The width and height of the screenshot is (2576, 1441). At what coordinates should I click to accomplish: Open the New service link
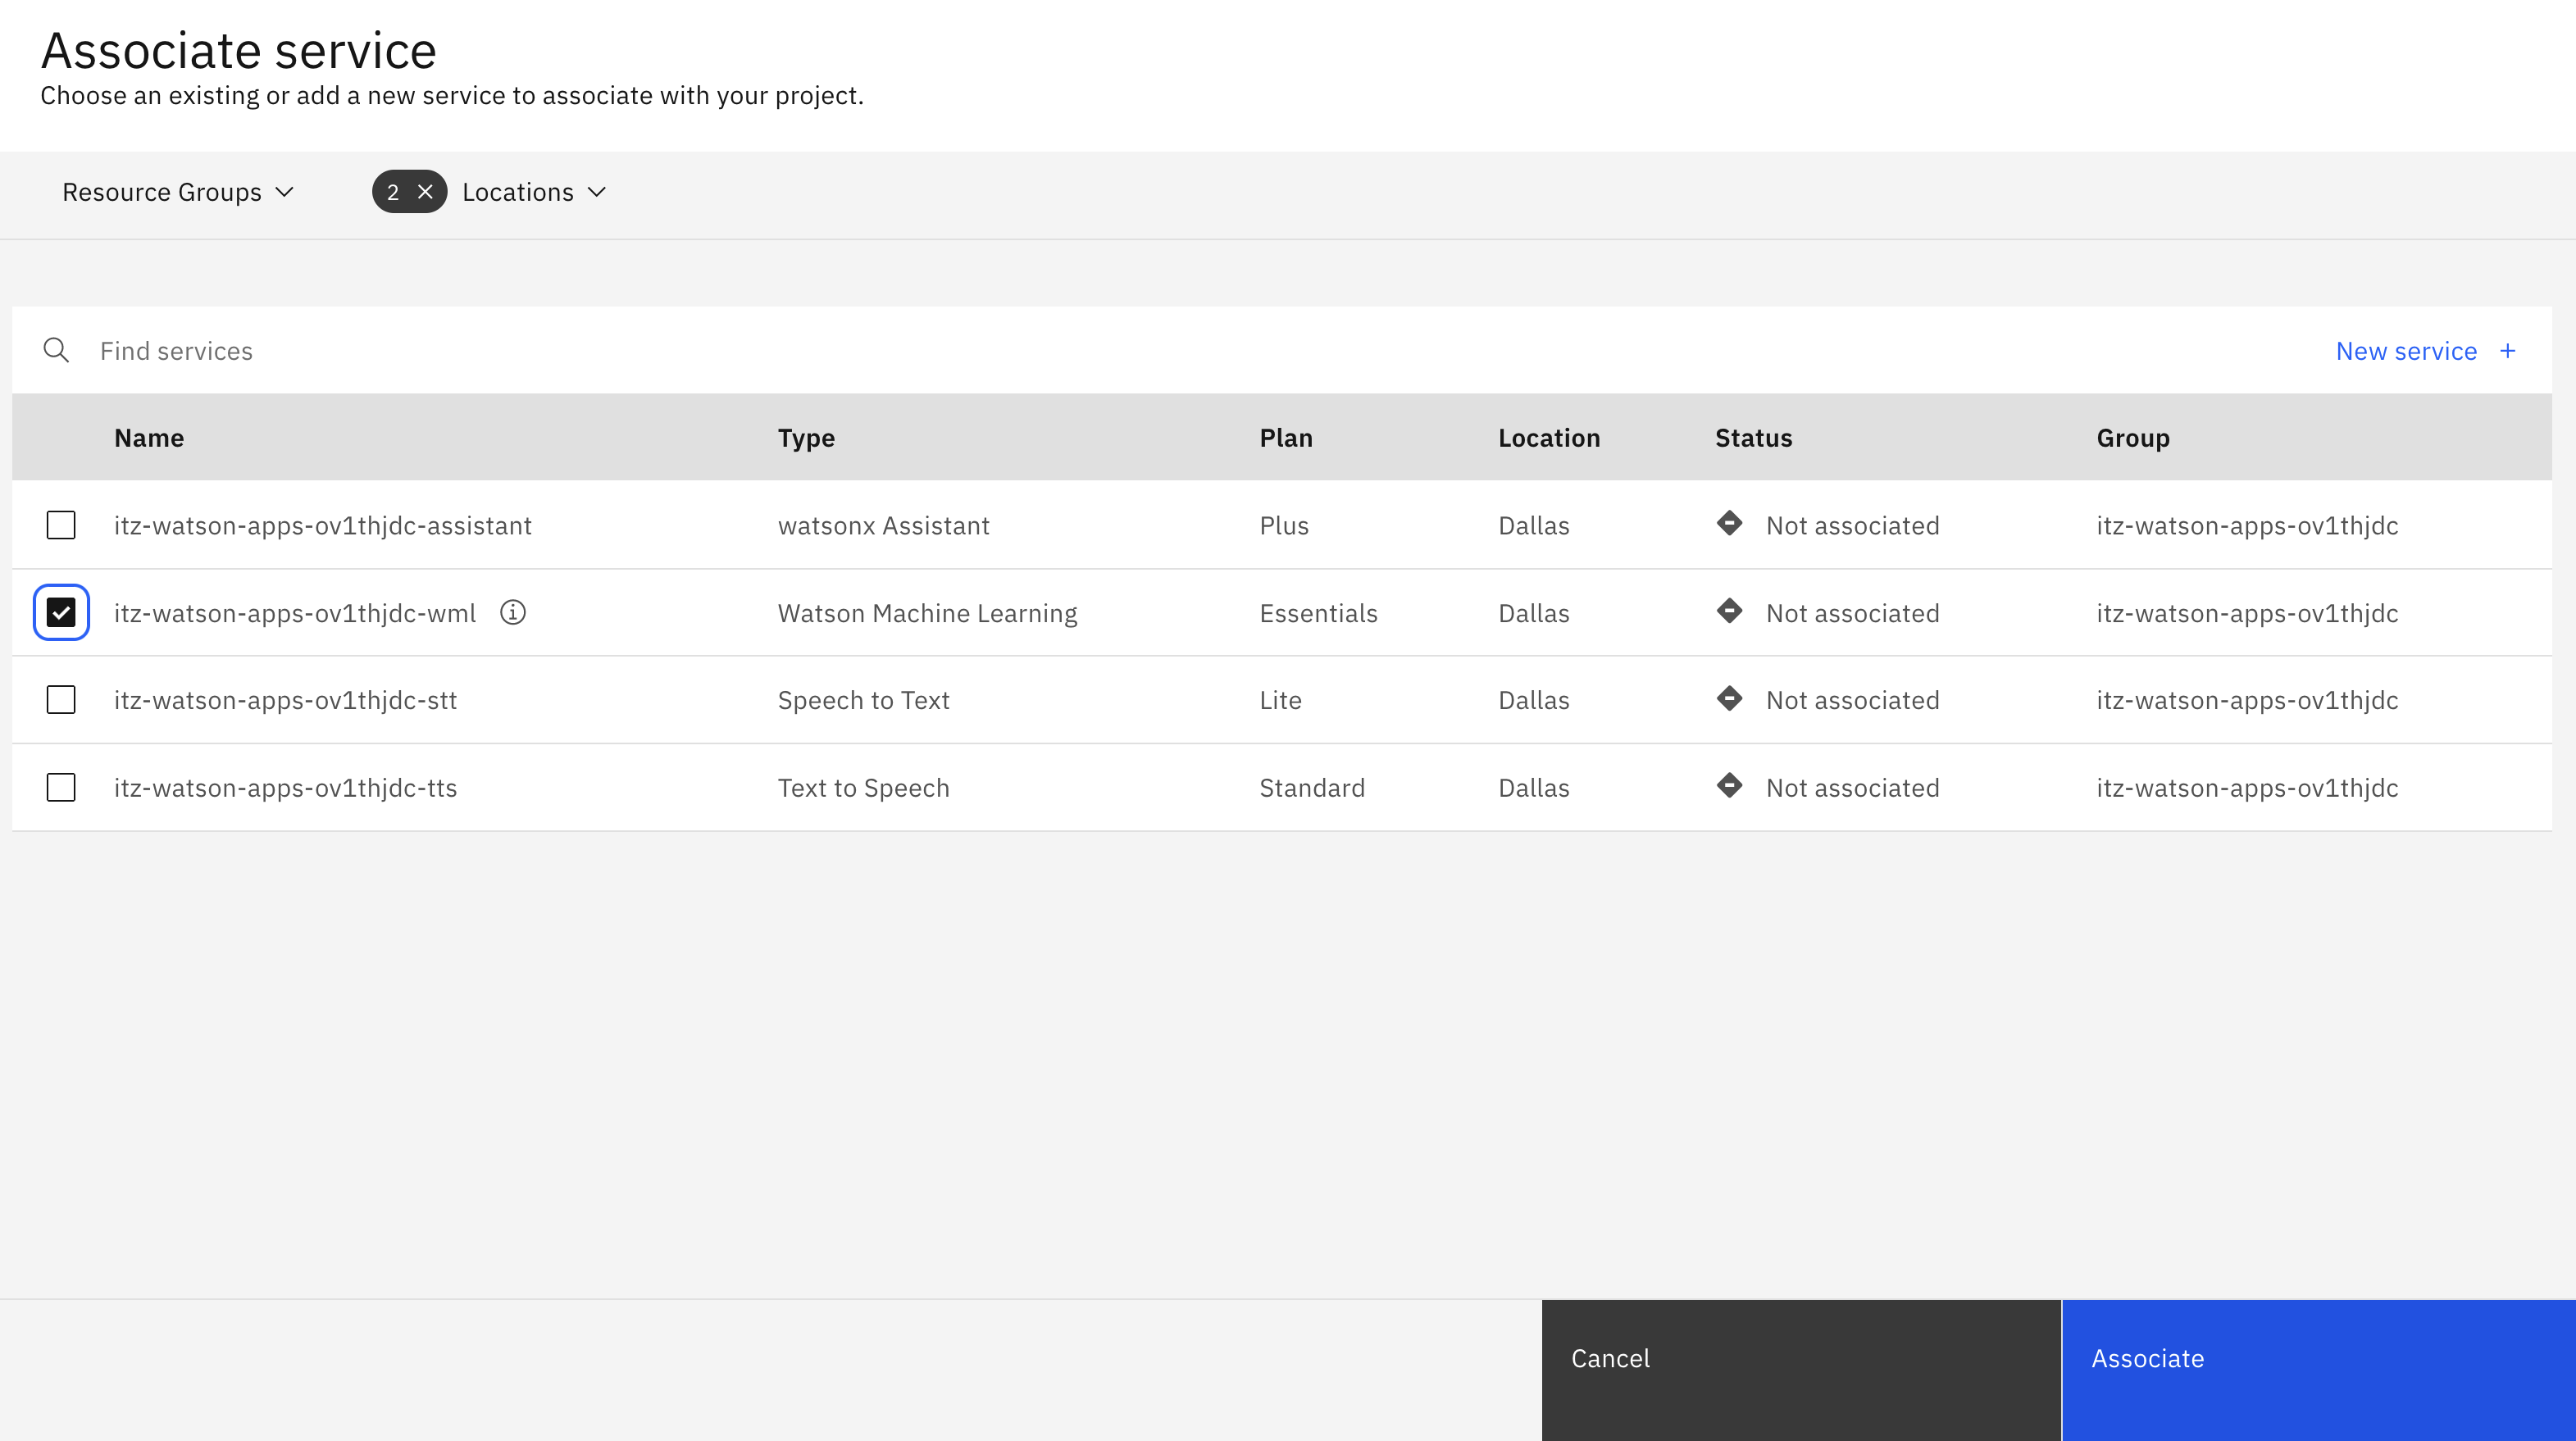2406,350
